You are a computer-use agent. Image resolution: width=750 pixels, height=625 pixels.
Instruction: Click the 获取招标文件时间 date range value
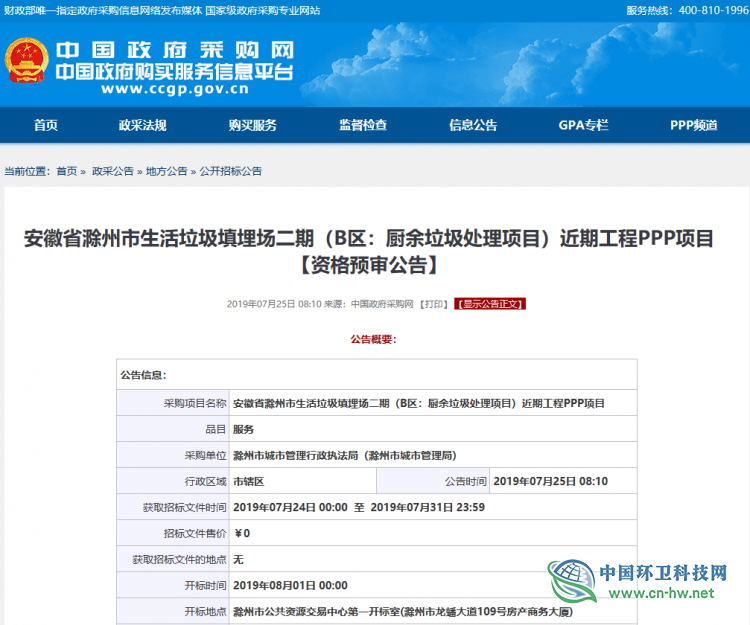(x=359, y=507)
